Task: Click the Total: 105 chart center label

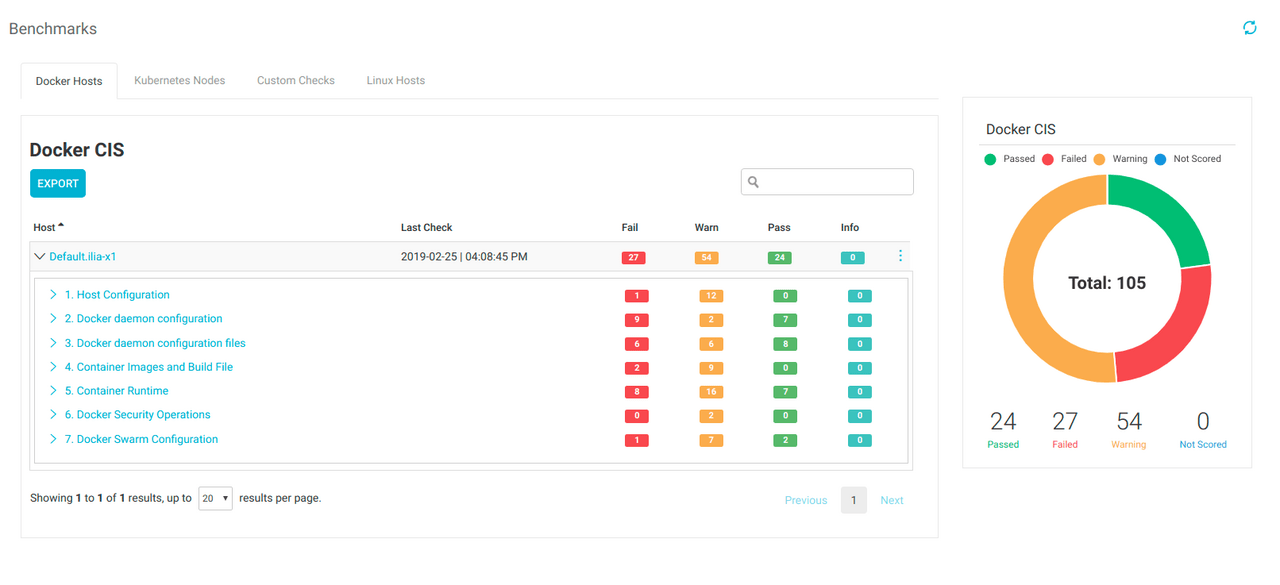Action: tap(1107, 283)
